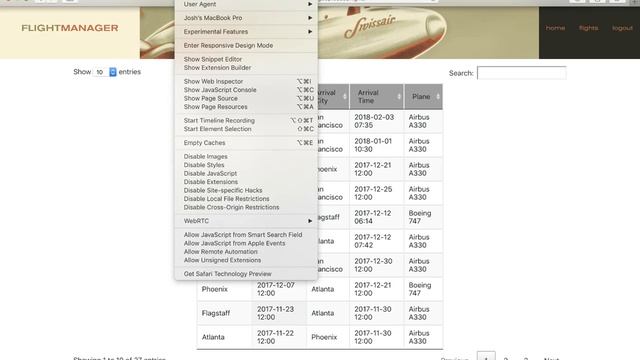
Task: Click the FLIGHTMANAGER logo
Action: pyautogui.click(x=70, y=28)
